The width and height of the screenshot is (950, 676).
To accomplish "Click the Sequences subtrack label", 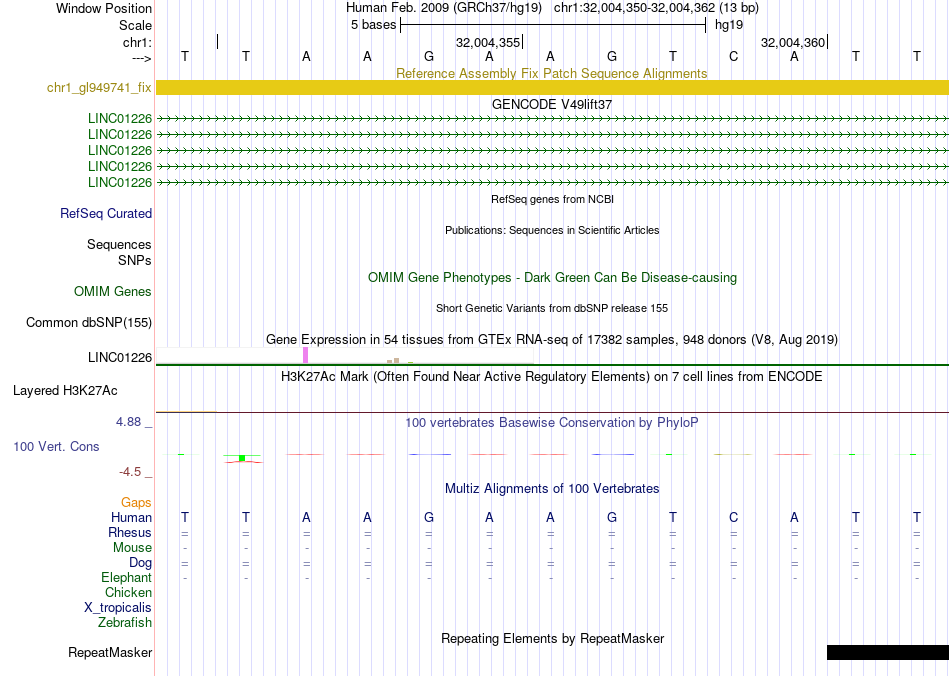I will coord(119,245).
